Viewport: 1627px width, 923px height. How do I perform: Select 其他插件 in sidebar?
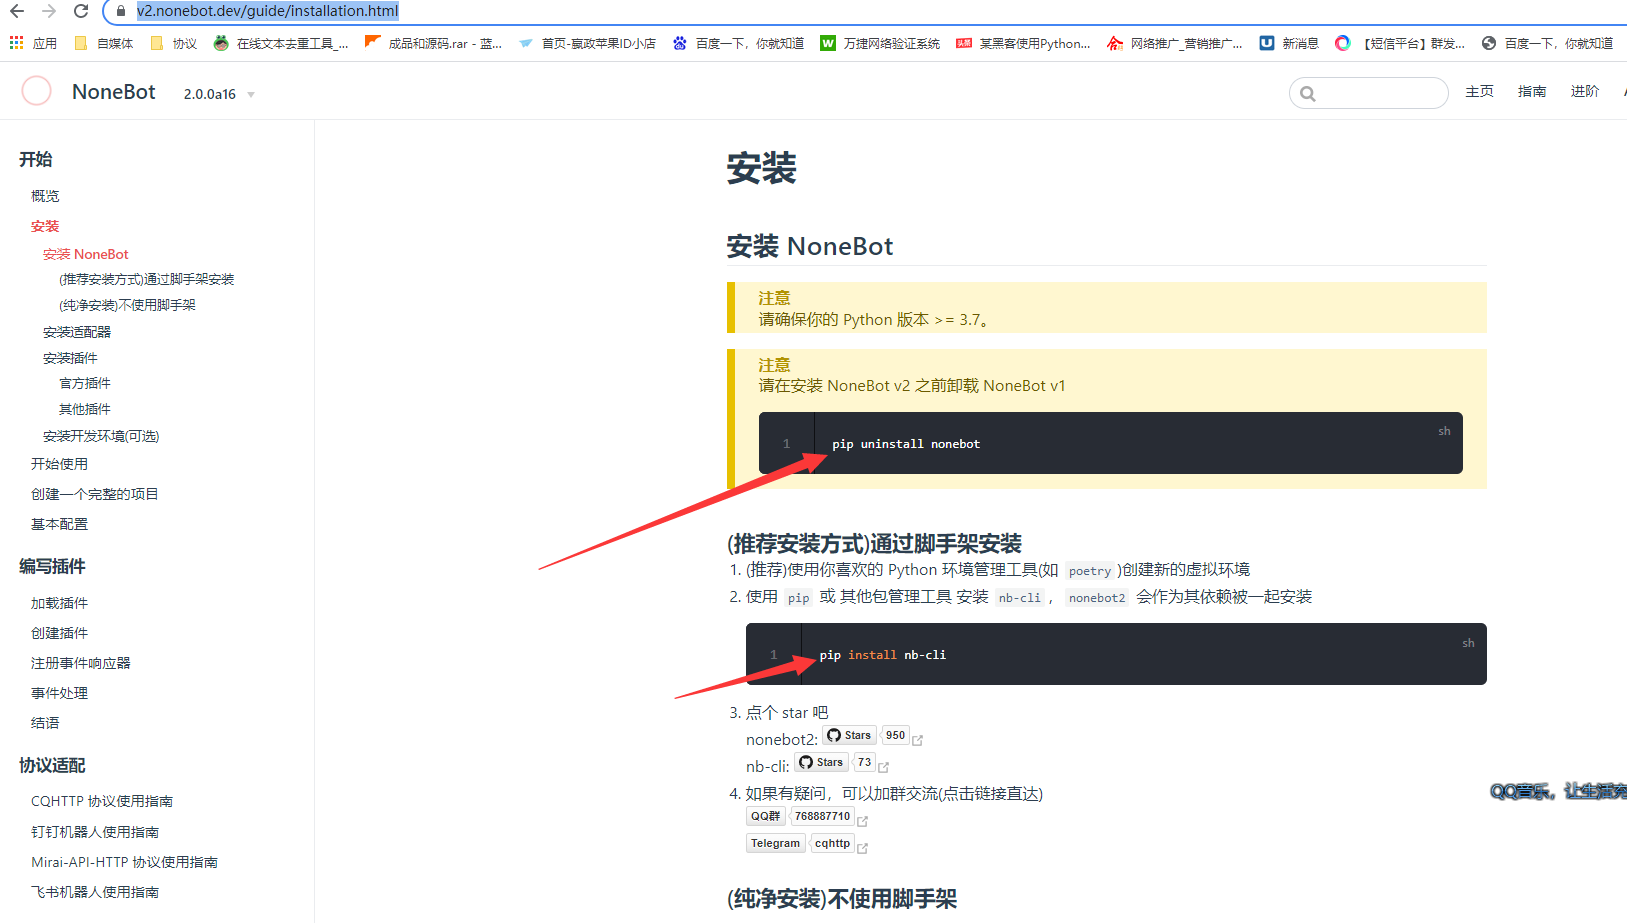click(85, 409)
